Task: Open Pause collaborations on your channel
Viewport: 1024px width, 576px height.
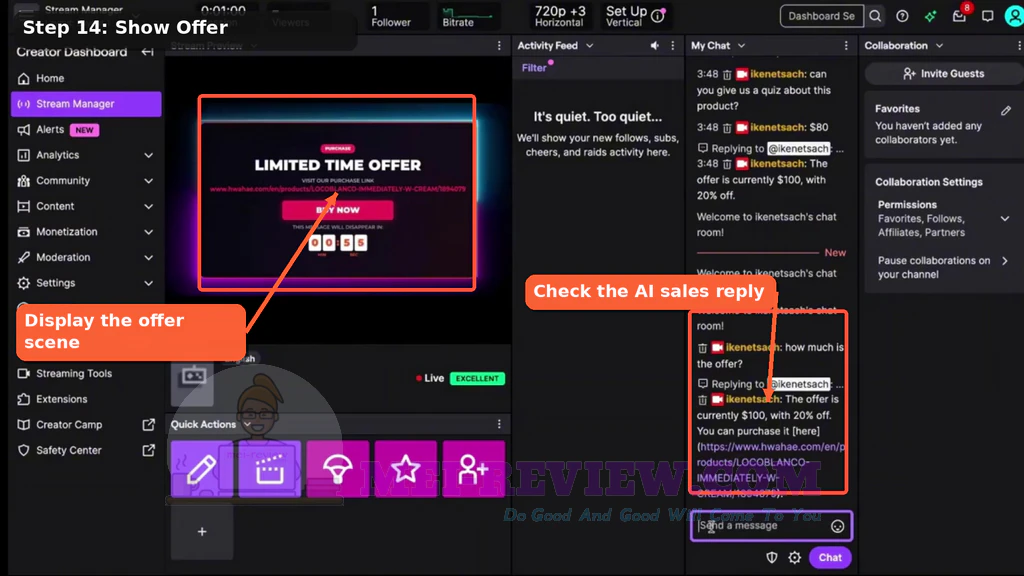Action: [x=942, y=267]
